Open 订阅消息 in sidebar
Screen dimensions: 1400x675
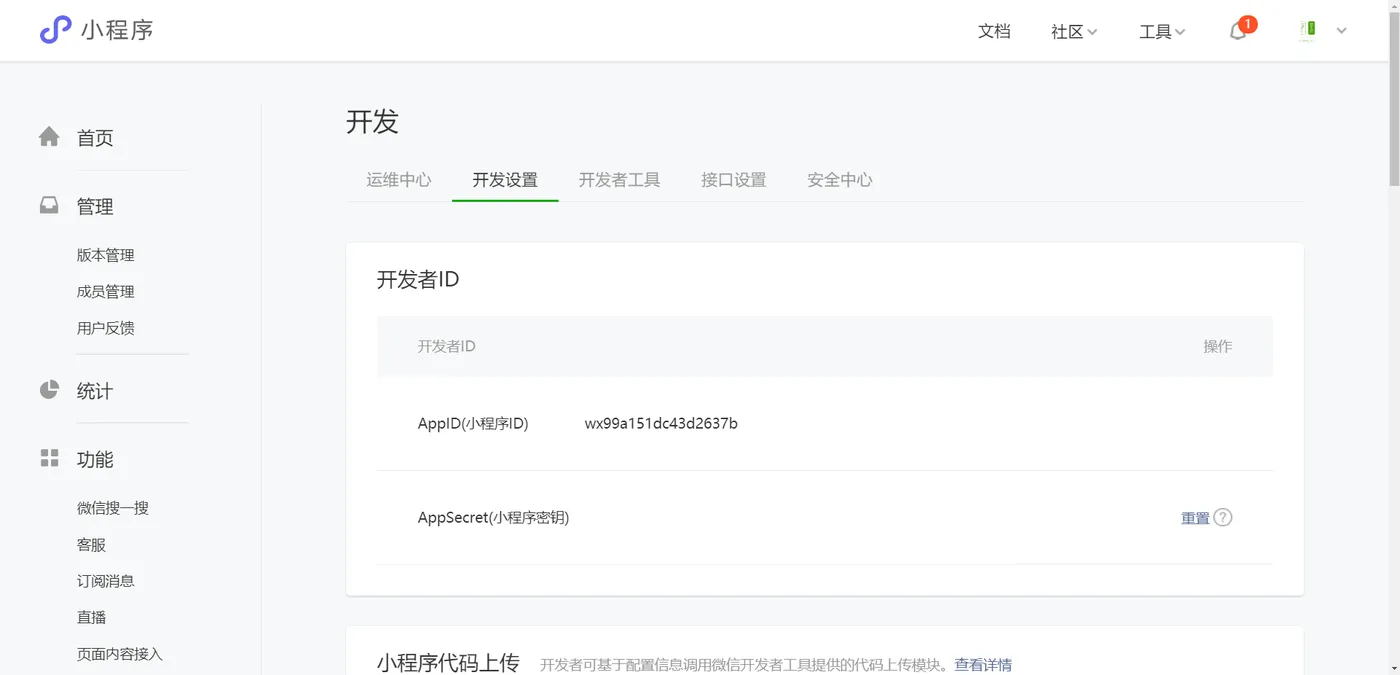click(x=106, y=581)
